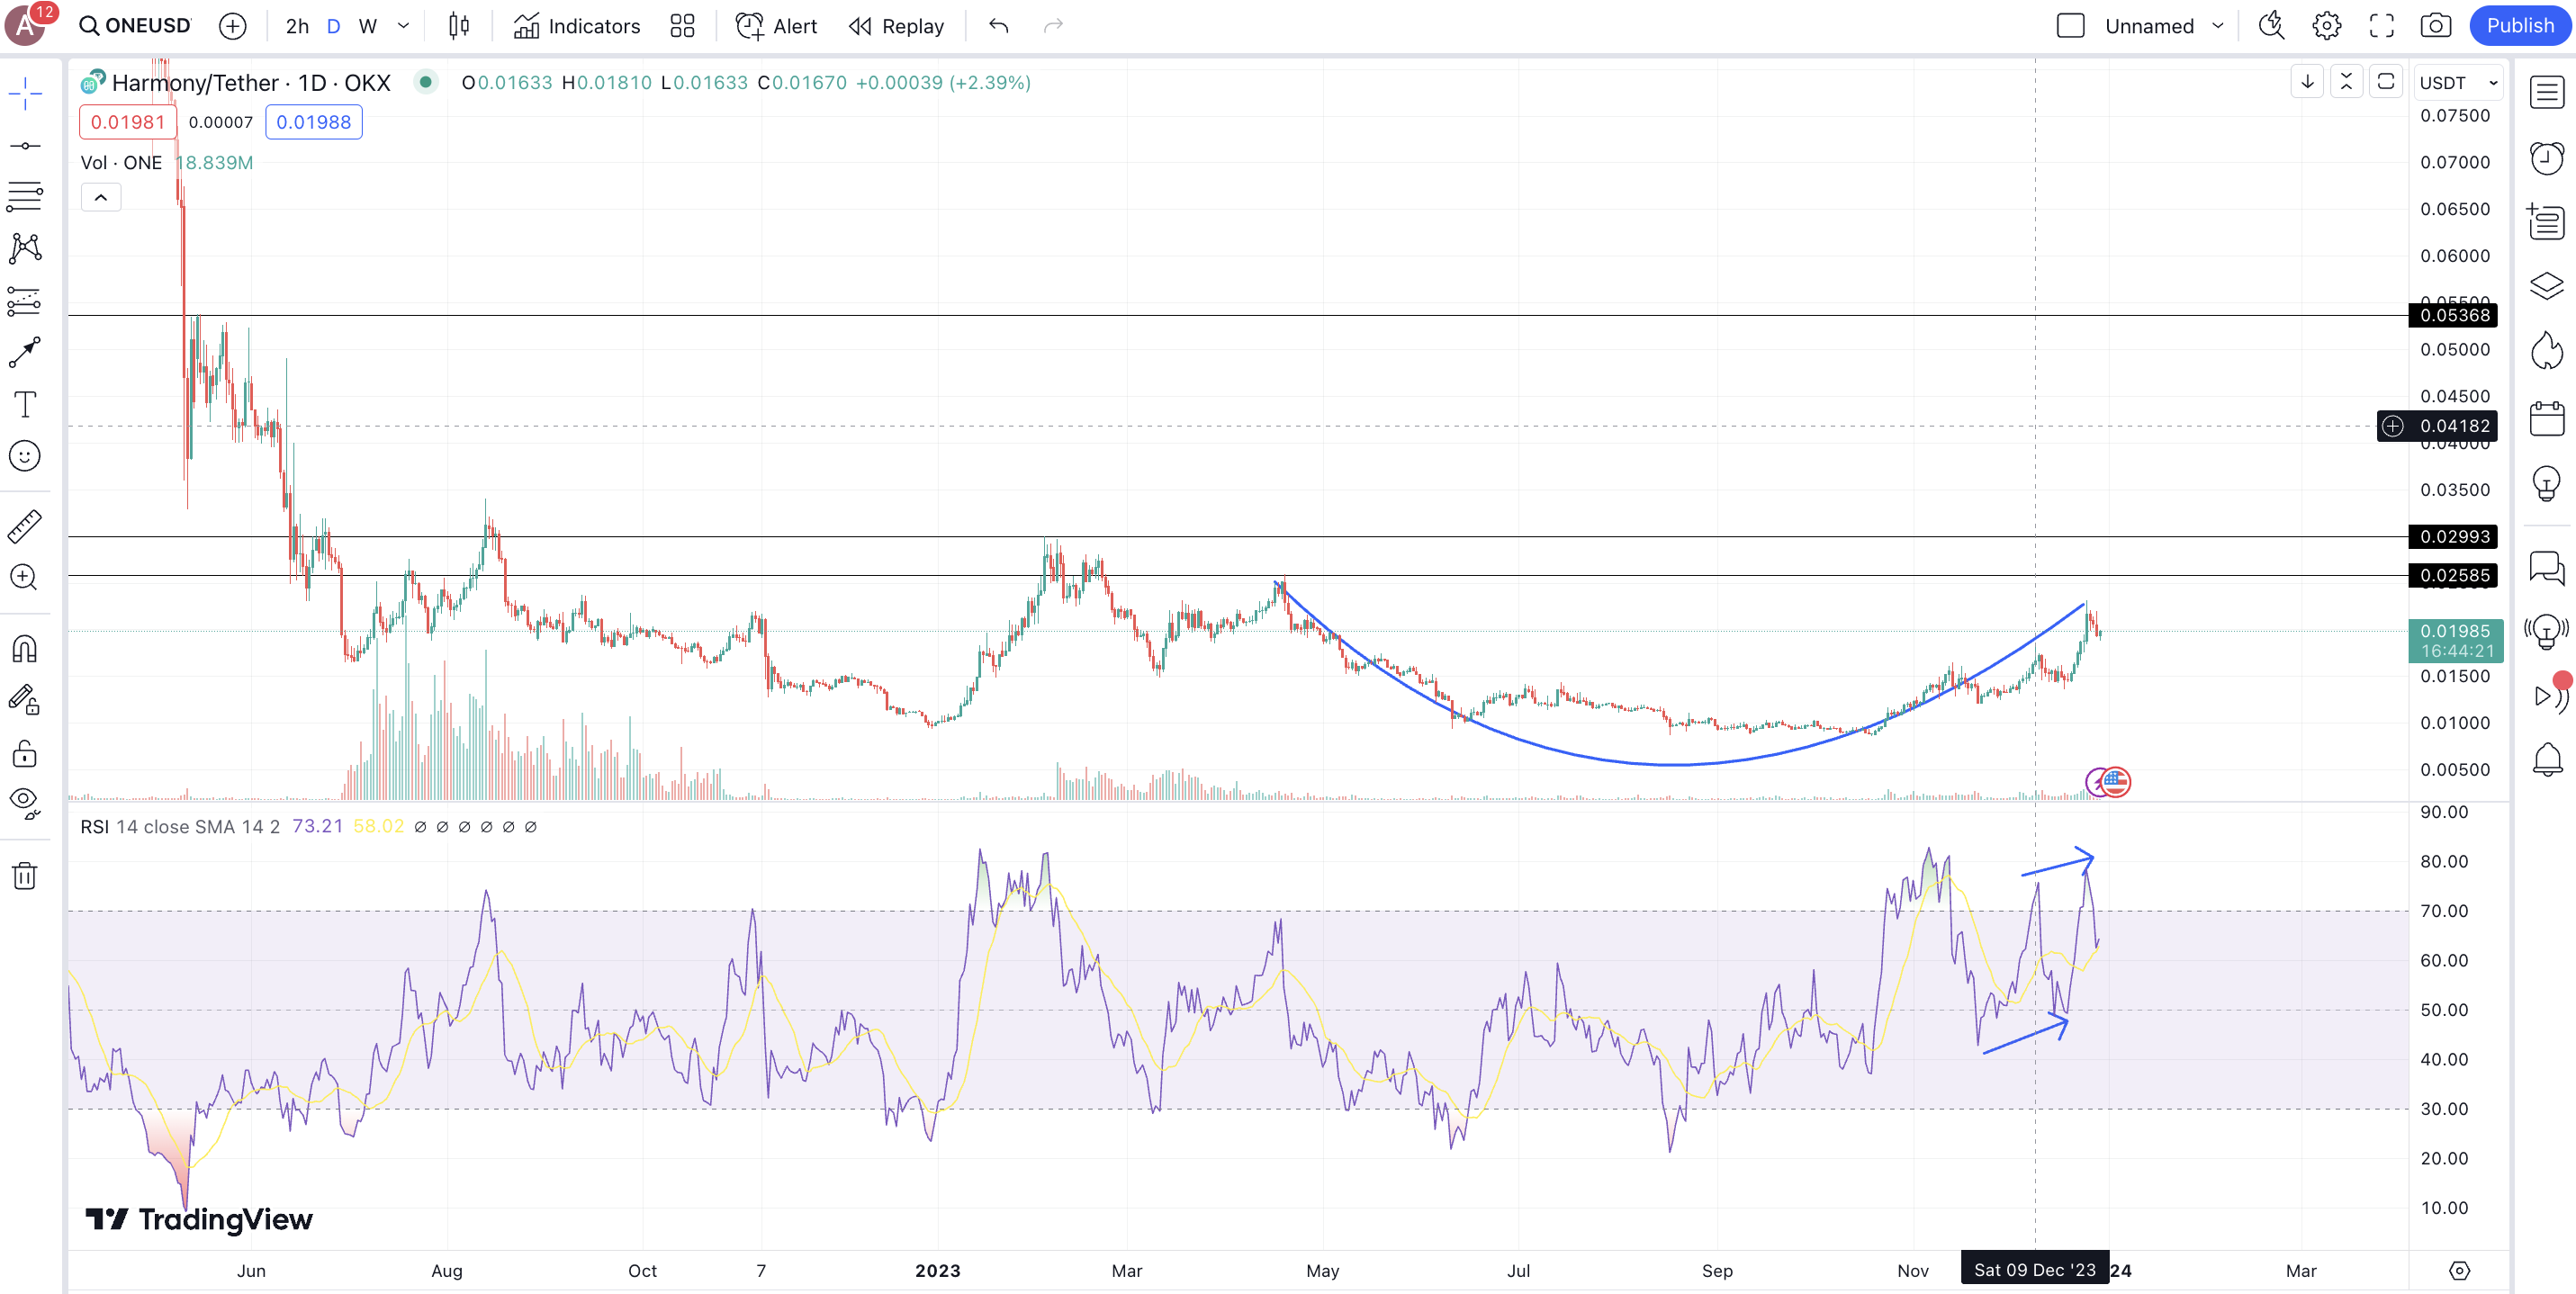Collapse the indicator legend chevron
Screen dimensions: 2576x1294
pos(101,198)
